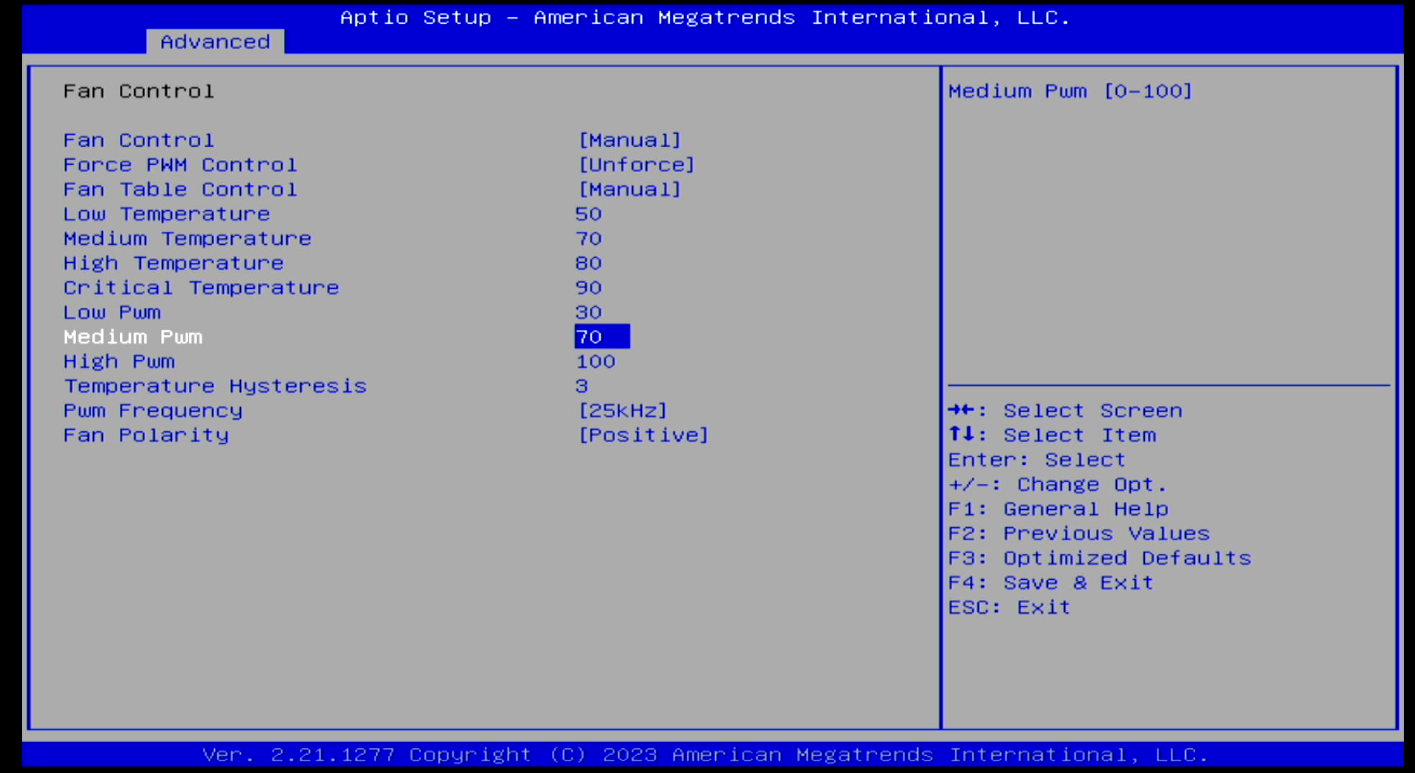The width and height of the screenshot is (1415, 773).
Task: Edit the Critical Temperature value 90
Action: coord(588,288)
